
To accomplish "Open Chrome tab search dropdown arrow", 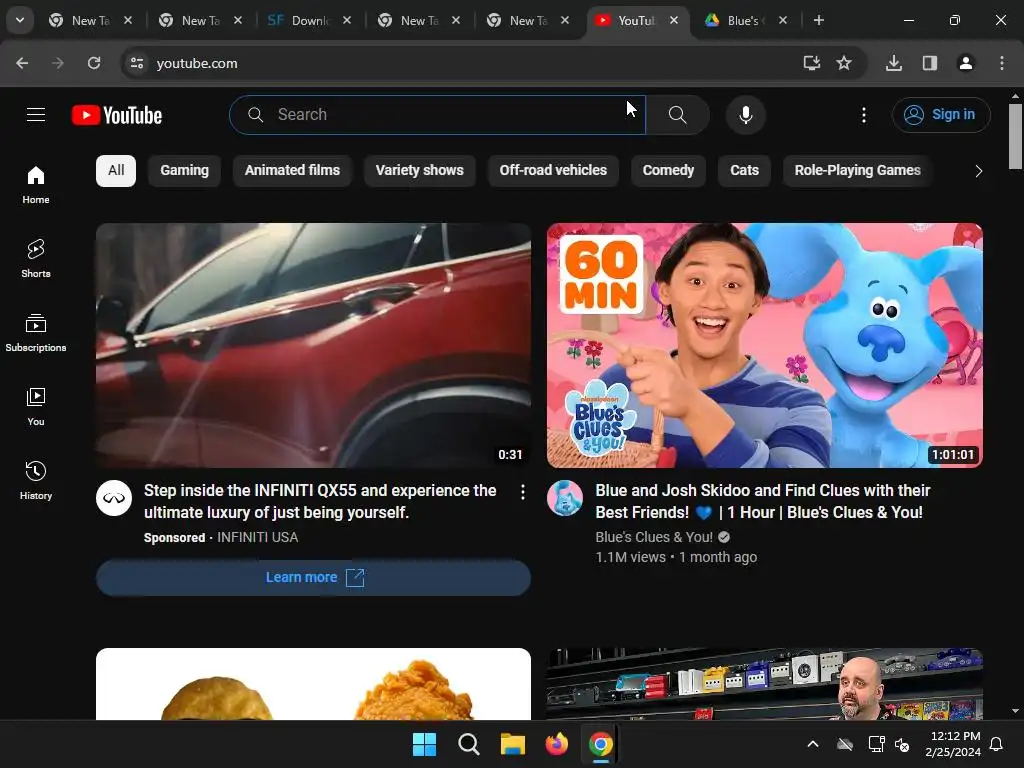I will tap(20, 20).
